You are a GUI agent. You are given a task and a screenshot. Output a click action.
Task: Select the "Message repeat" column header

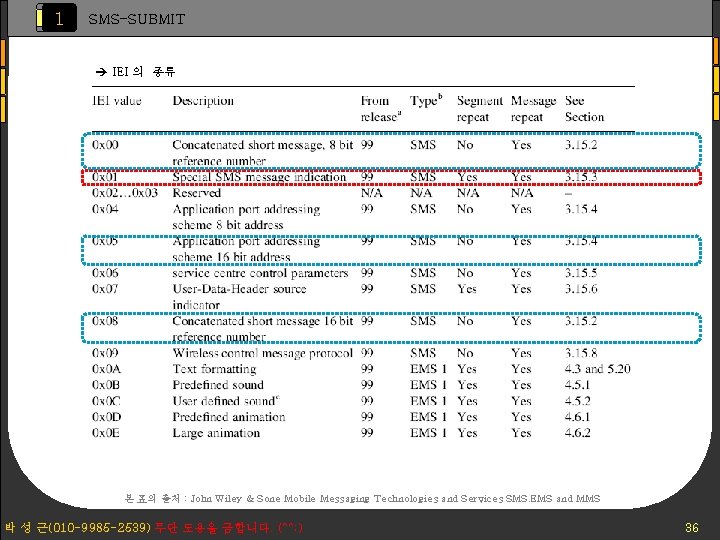pyautogui.click(x=533, y=109)
